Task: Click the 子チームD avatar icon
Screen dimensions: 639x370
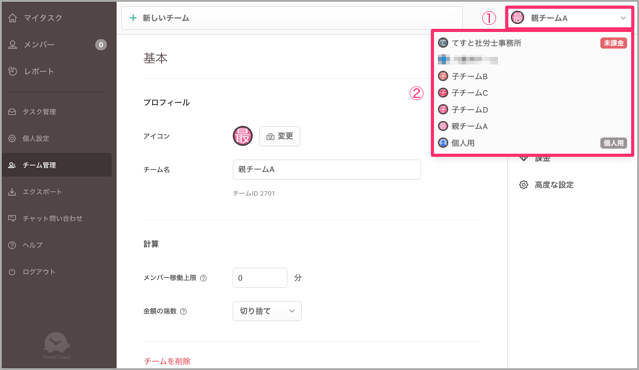Action: coord(443,110)
